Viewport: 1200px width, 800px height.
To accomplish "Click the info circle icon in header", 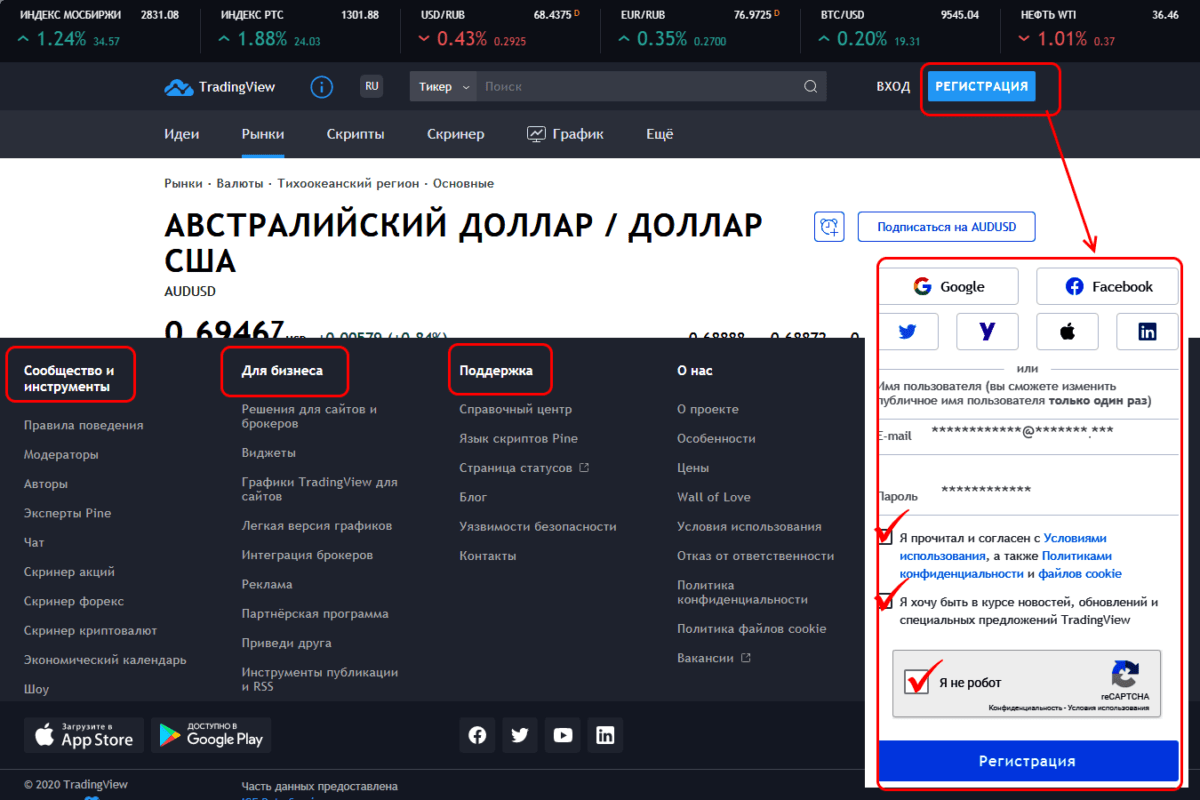I will 321,87.
